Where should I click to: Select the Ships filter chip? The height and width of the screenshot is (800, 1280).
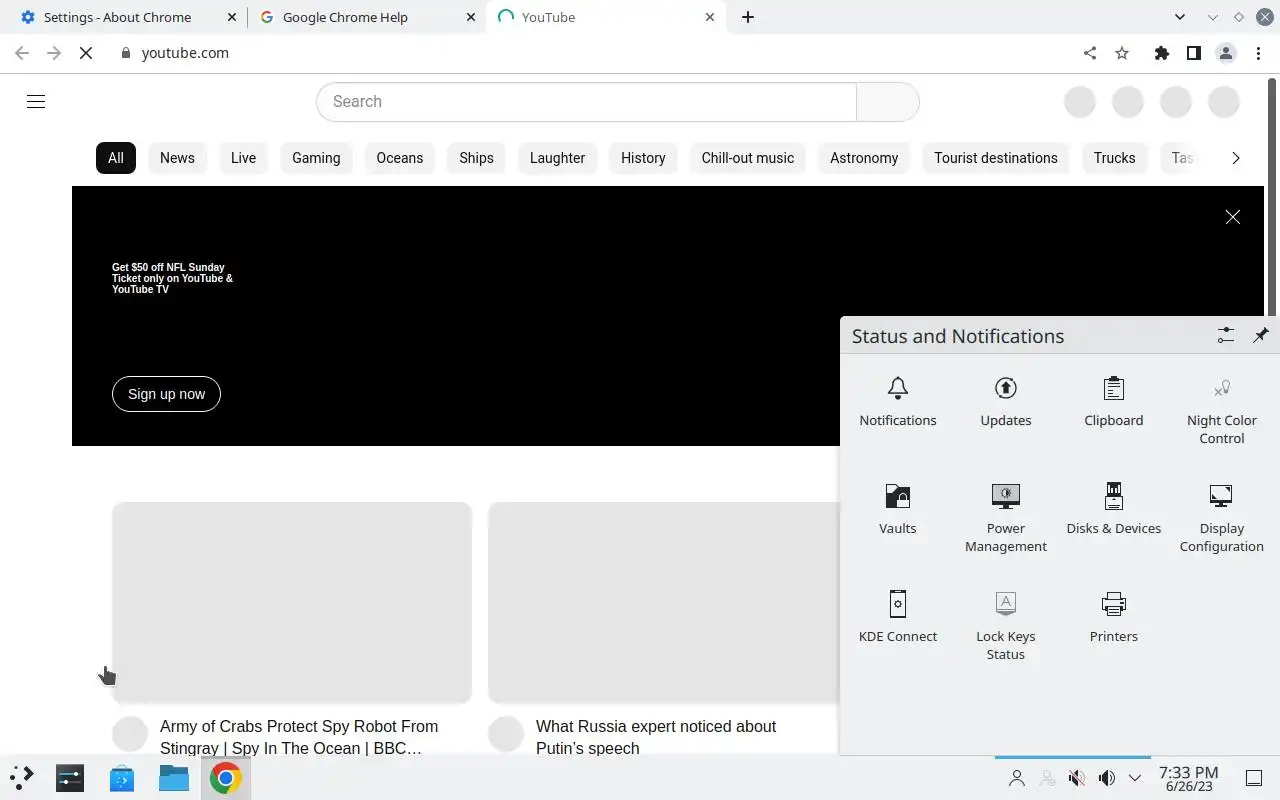click(x=476, y=158)
